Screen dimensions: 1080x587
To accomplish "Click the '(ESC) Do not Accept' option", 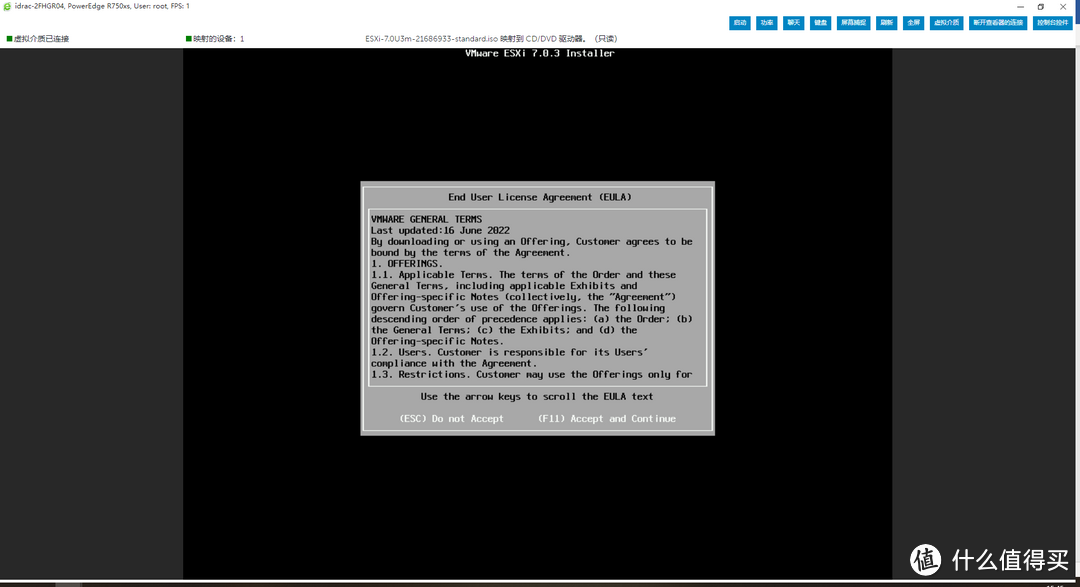I will pos(451,418).
